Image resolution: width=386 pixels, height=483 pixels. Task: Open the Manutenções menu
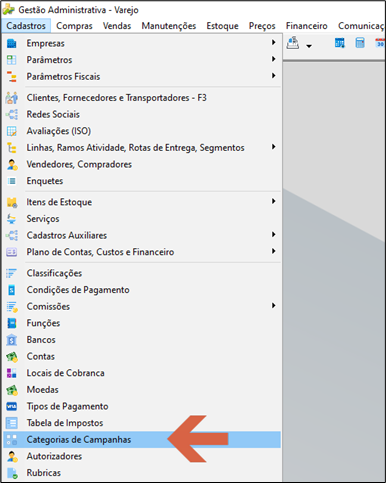169,26
